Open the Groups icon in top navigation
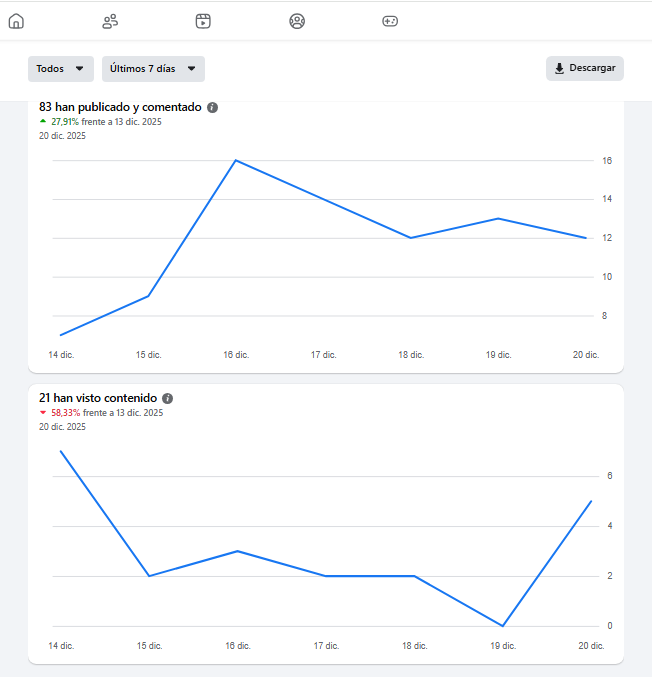652x677 pixels. click(297, 21)
